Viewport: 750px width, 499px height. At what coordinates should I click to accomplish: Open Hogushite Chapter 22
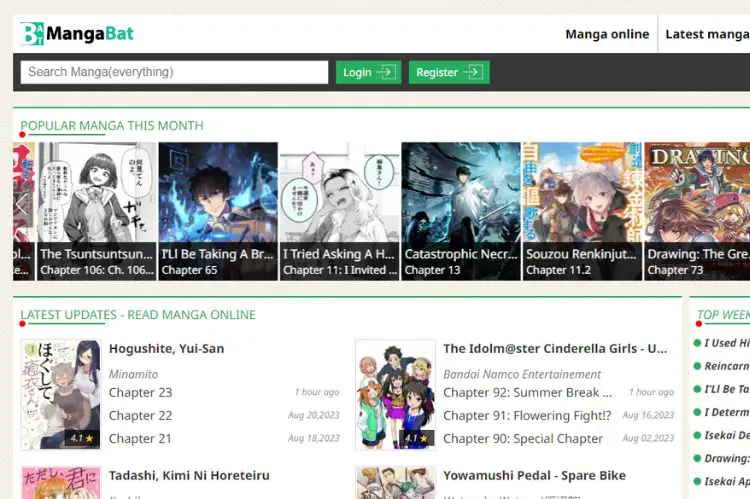pyautogui.click(x=140, y=415)
